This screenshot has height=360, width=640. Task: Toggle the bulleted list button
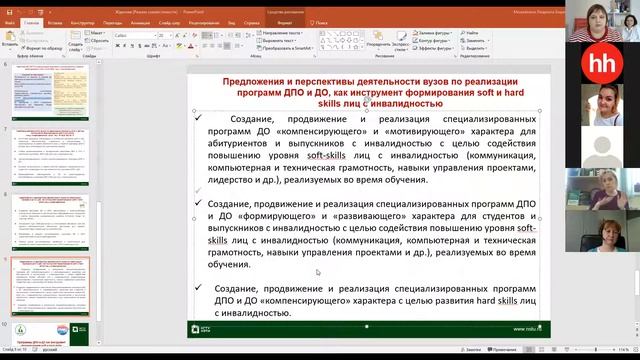click(207, 36)
